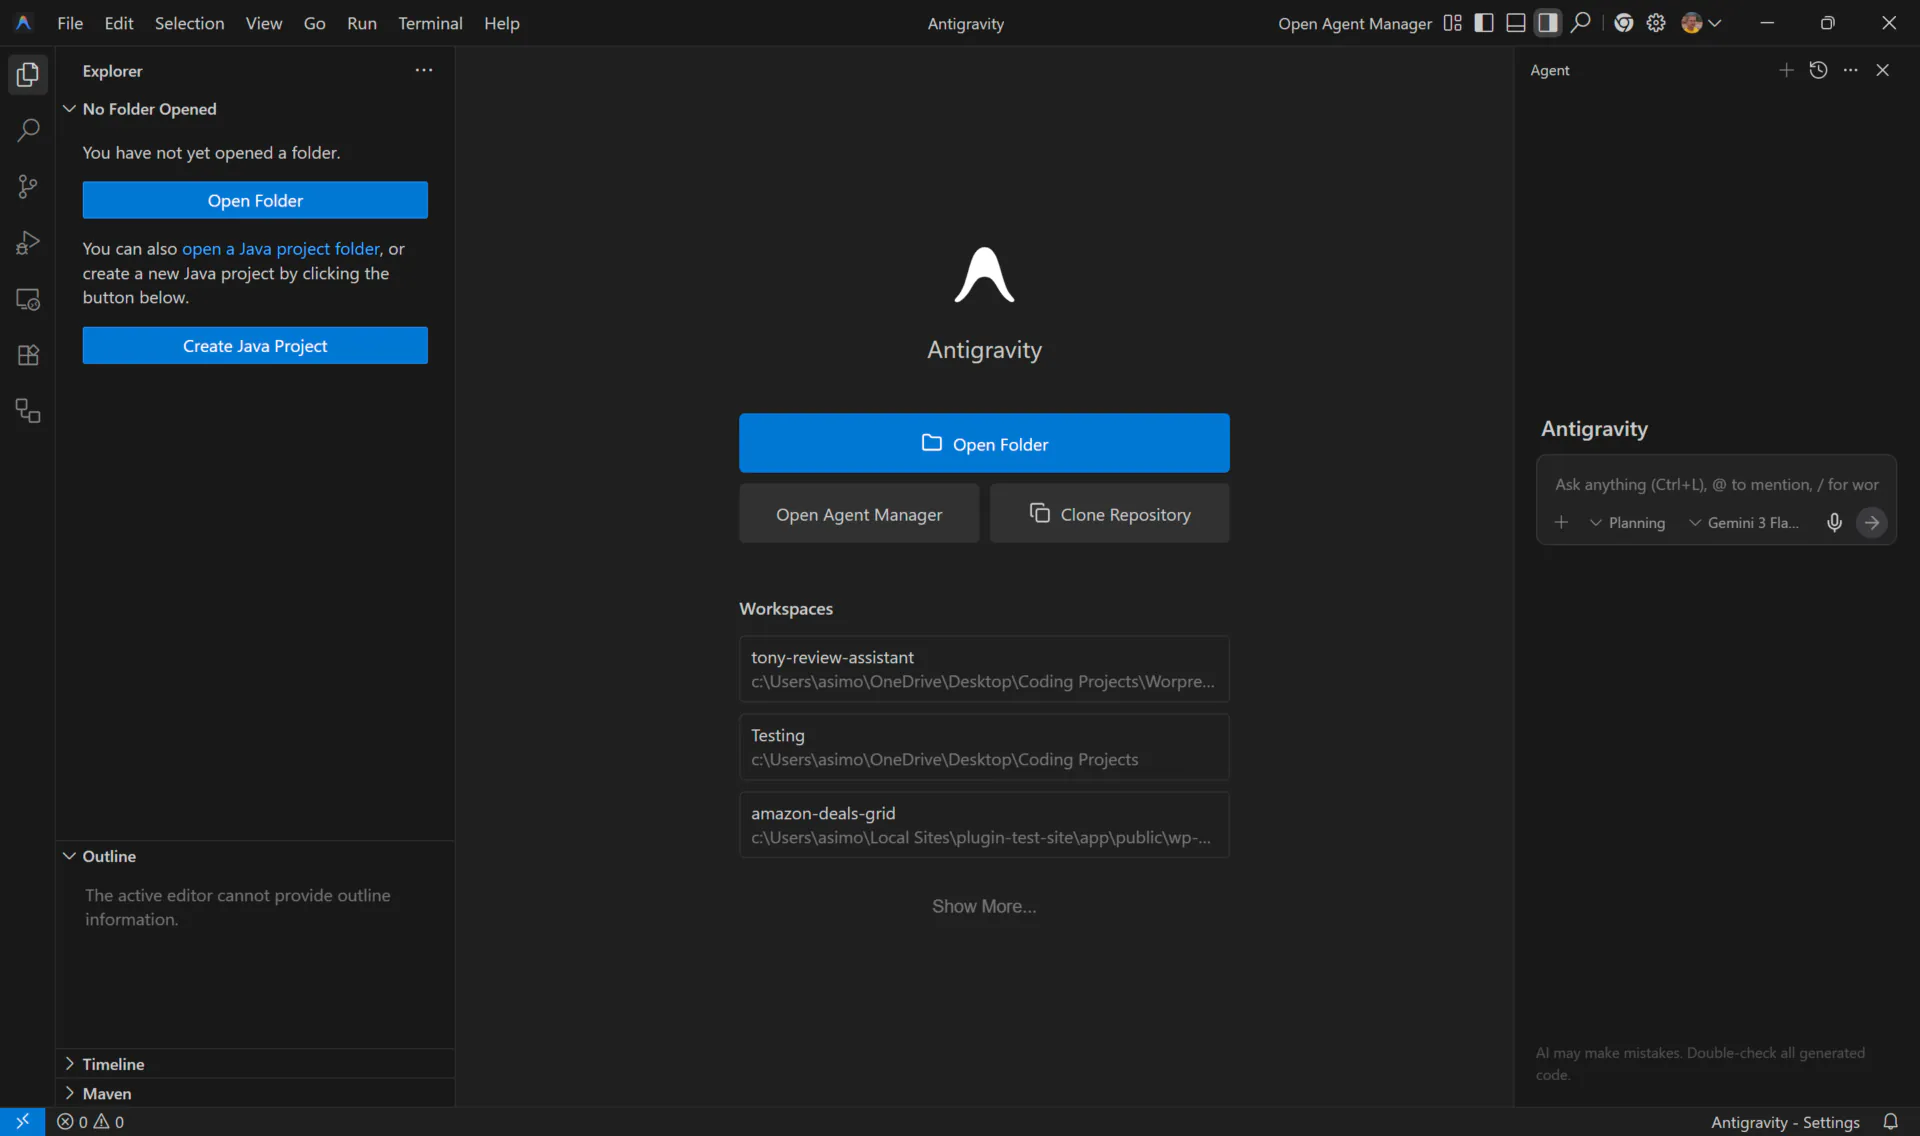Open the Terminal menu
Image resolution: width=1920 pixels, height=1136 pixels.
(x=430, y=23)
